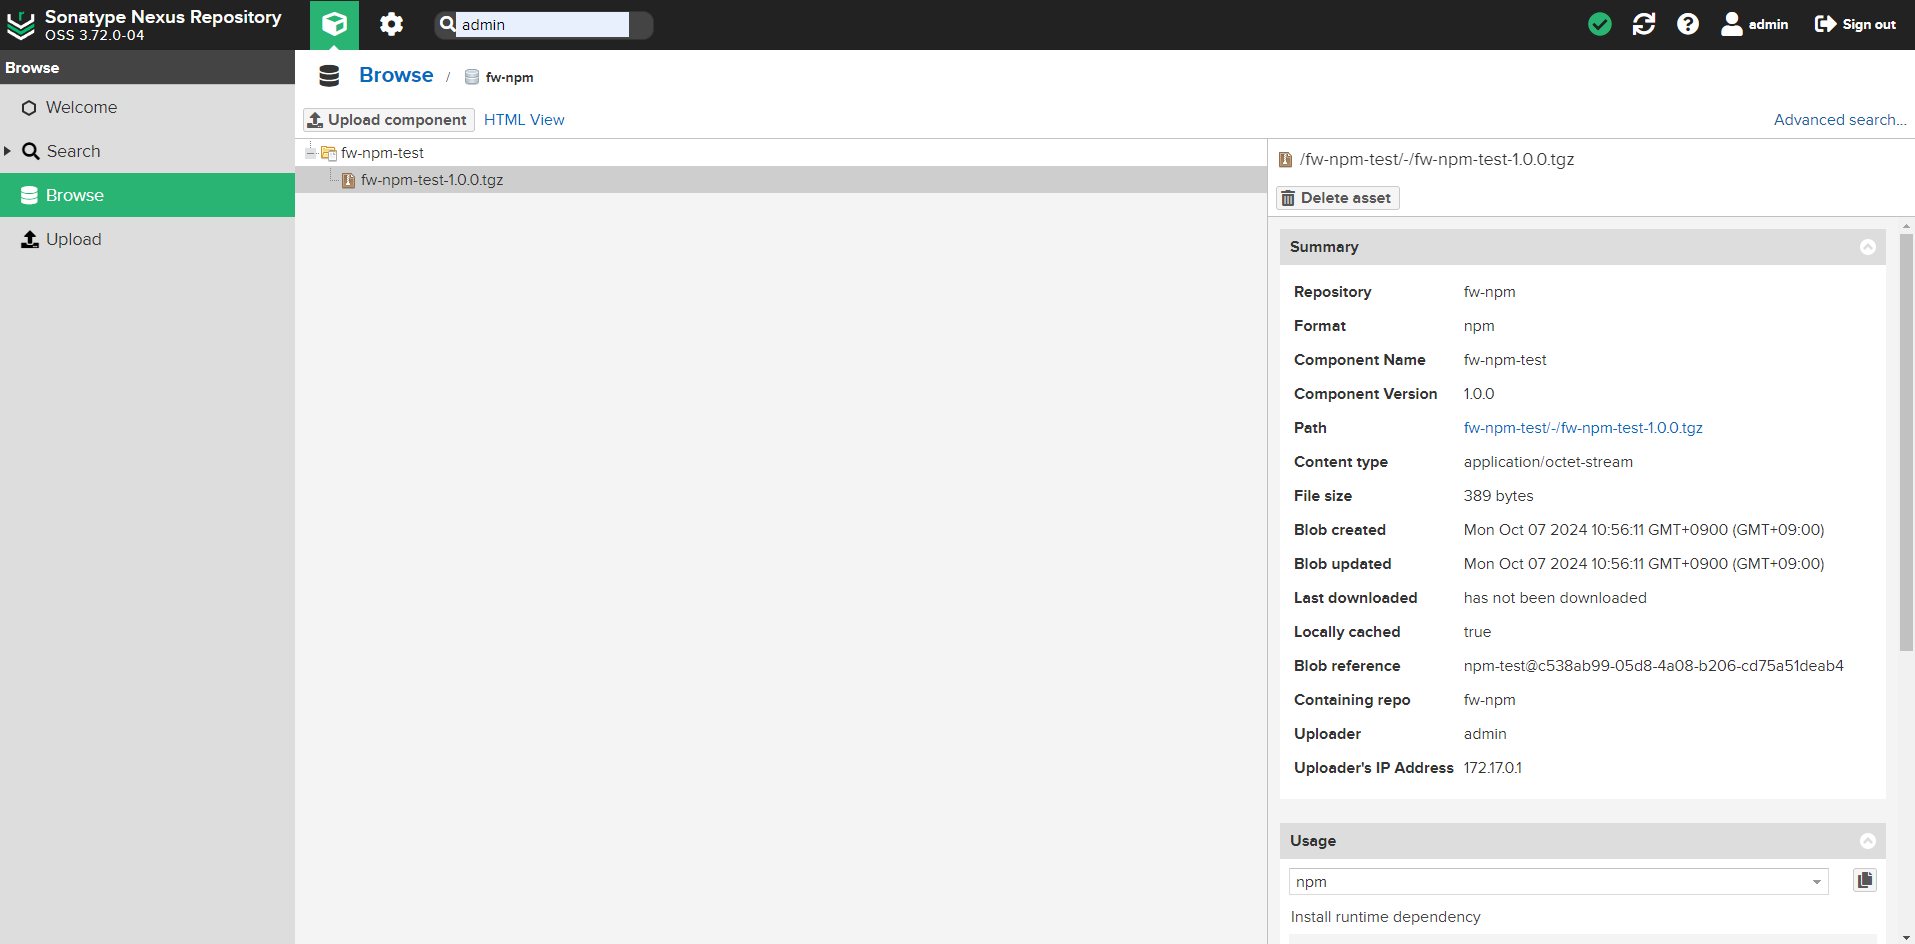Click the Install runtime dependency label
The width and height of the screenshot is (1915, 944).
pyautogui.click(x=1385, y=917)
